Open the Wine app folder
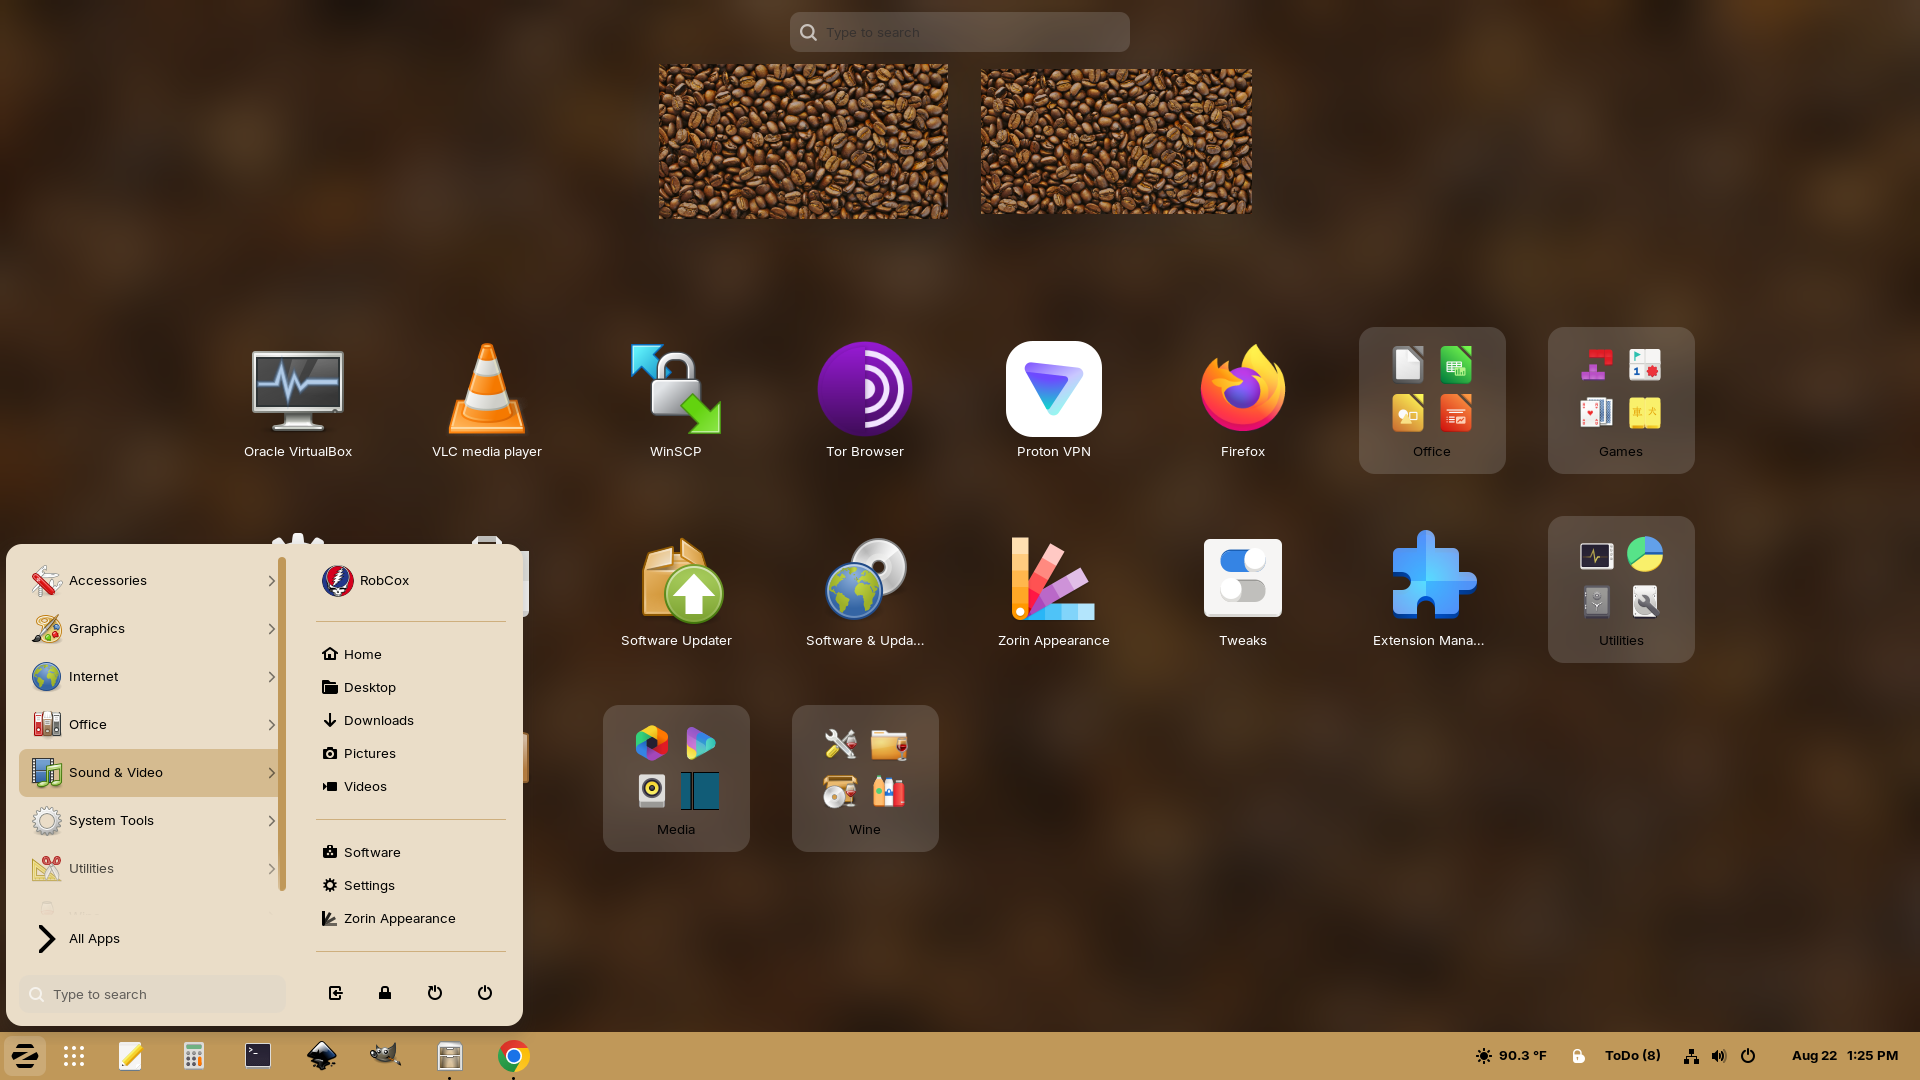The image size is (1920, 1080). tap(864, 778)
